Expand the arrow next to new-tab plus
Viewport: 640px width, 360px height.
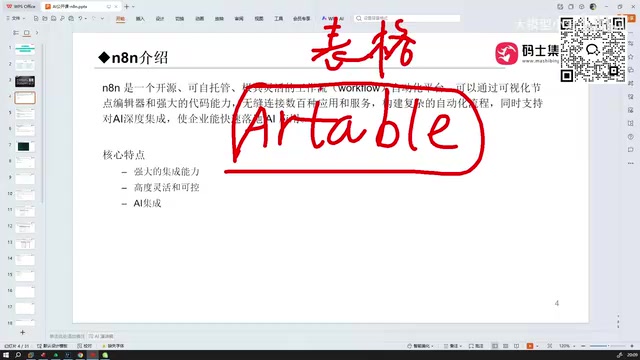click(133, 7)
